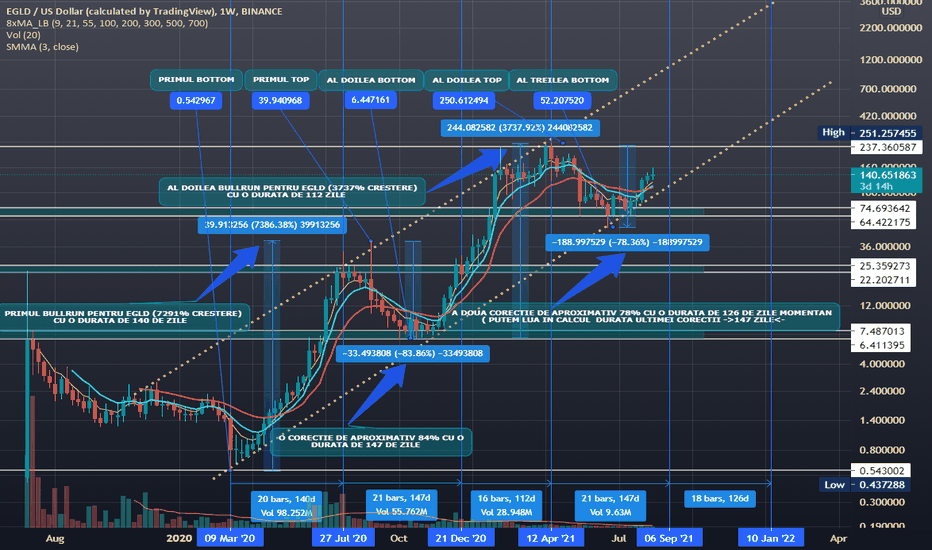This screenshot has height=550, width=932.
Task: Click the High 251.257455 price label
Action: tap(870, 133)
